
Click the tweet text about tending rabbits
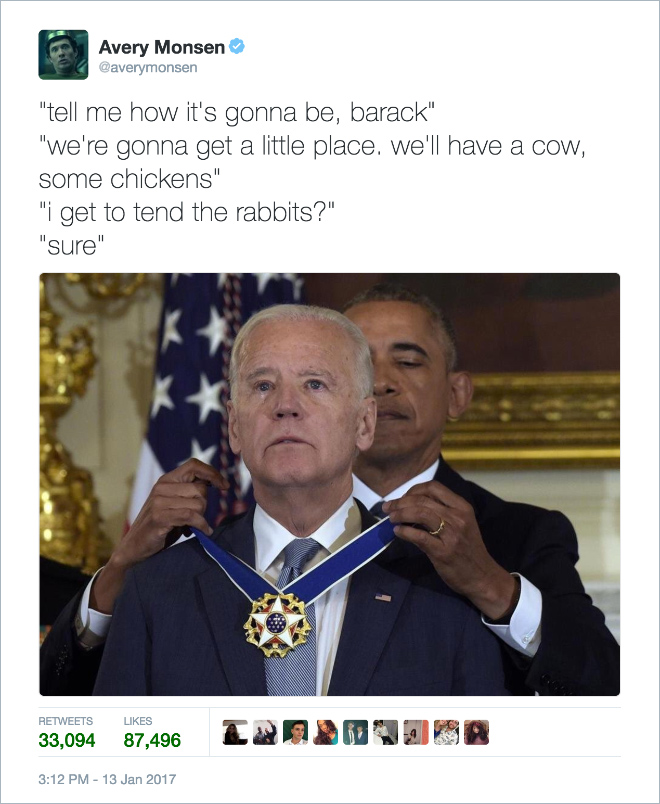(x=187, y=213)
